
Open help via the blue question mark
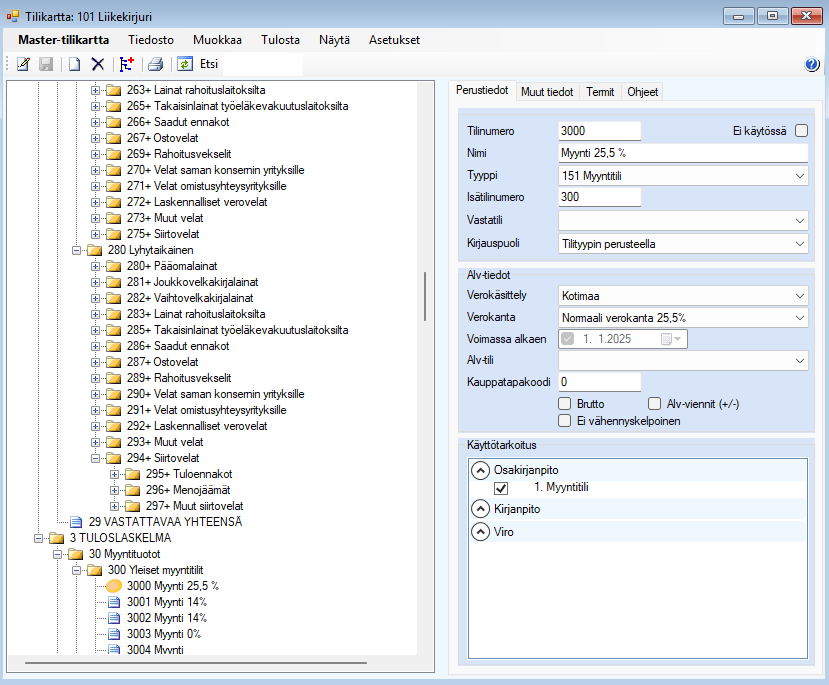(x=811, y=64)
